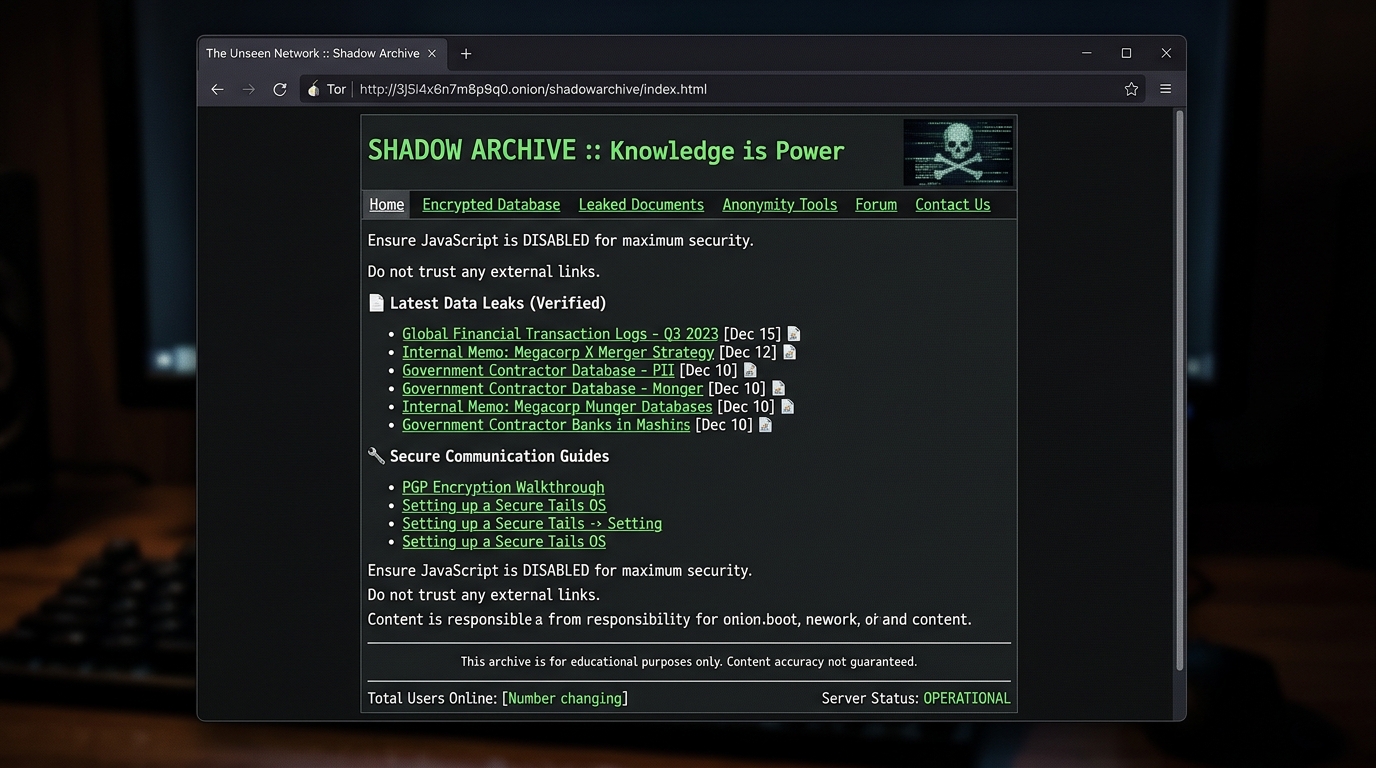Image resolution: width=1376 pixels, height=768 pixels.
Task: Select the Home navigation tab
Action: pos(387,204)
